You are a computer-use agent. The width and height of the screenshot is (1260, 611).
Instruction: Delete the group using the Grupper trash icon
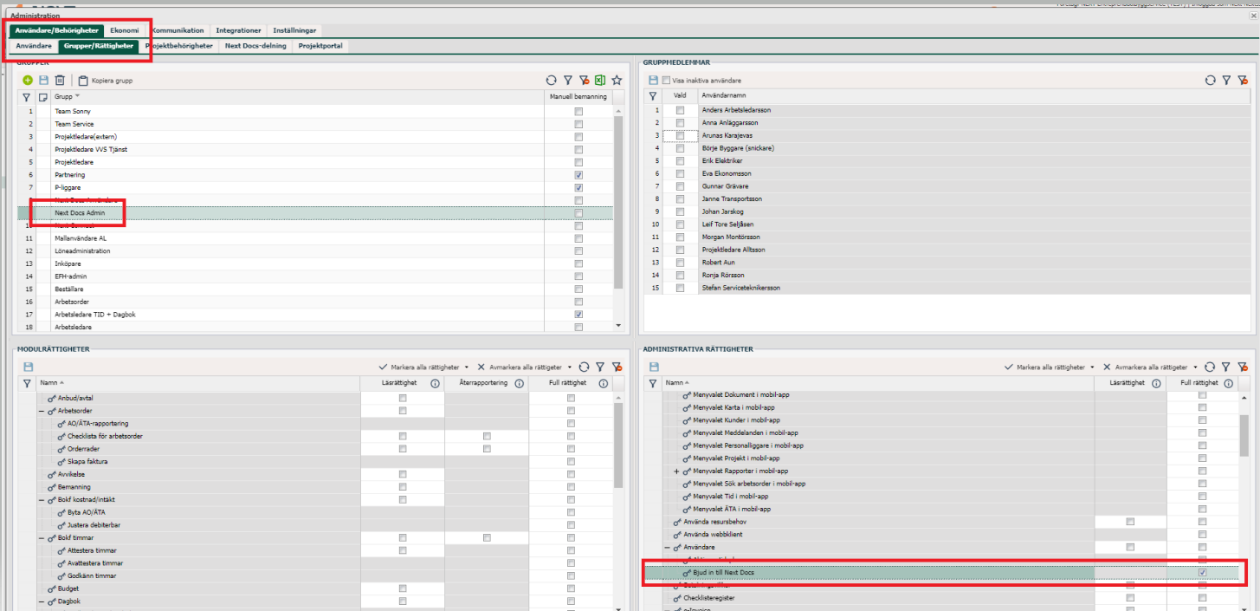click(x=59, y=80)
